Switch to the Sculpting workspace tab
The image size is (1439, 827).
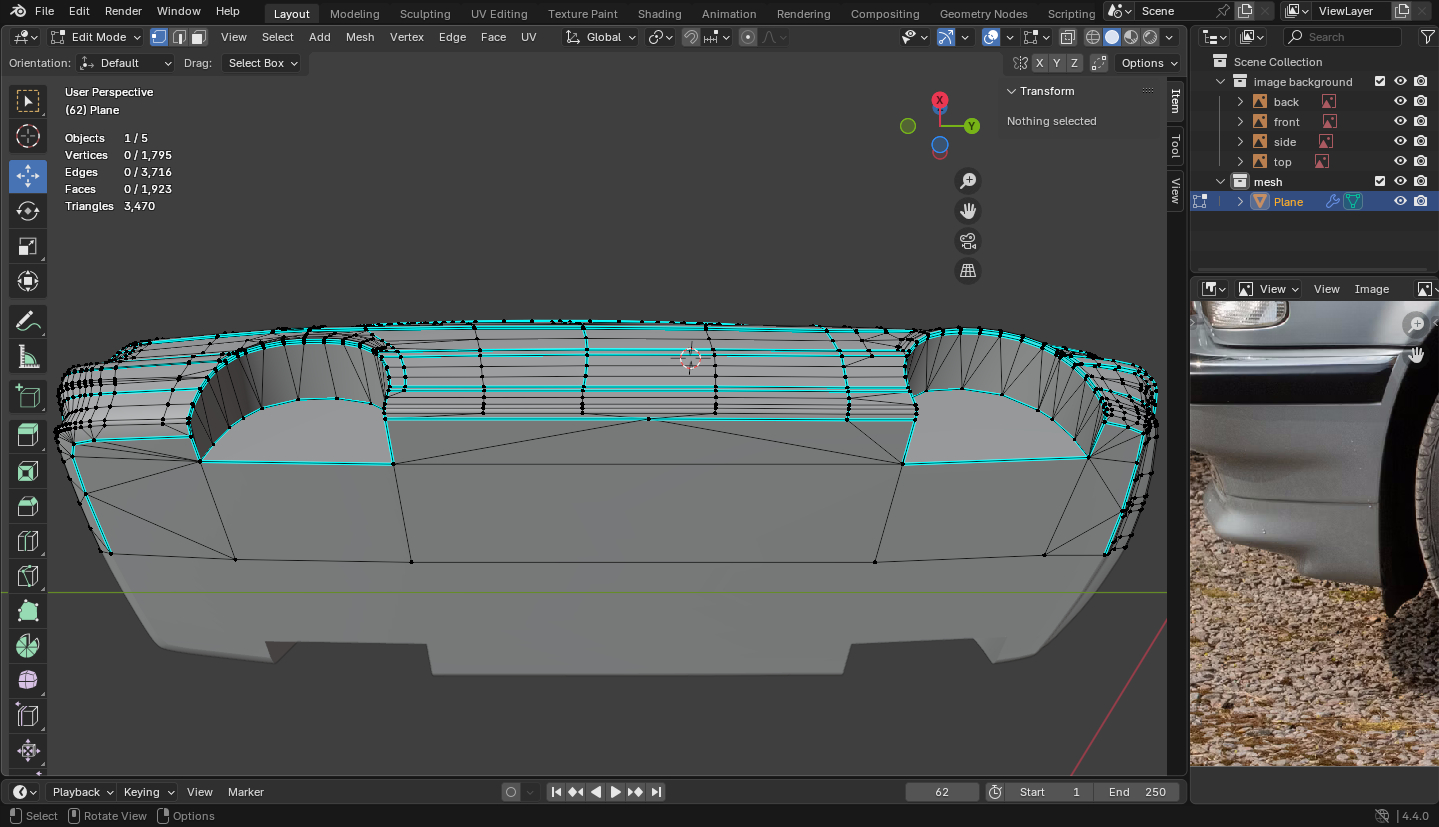[425, 14]
